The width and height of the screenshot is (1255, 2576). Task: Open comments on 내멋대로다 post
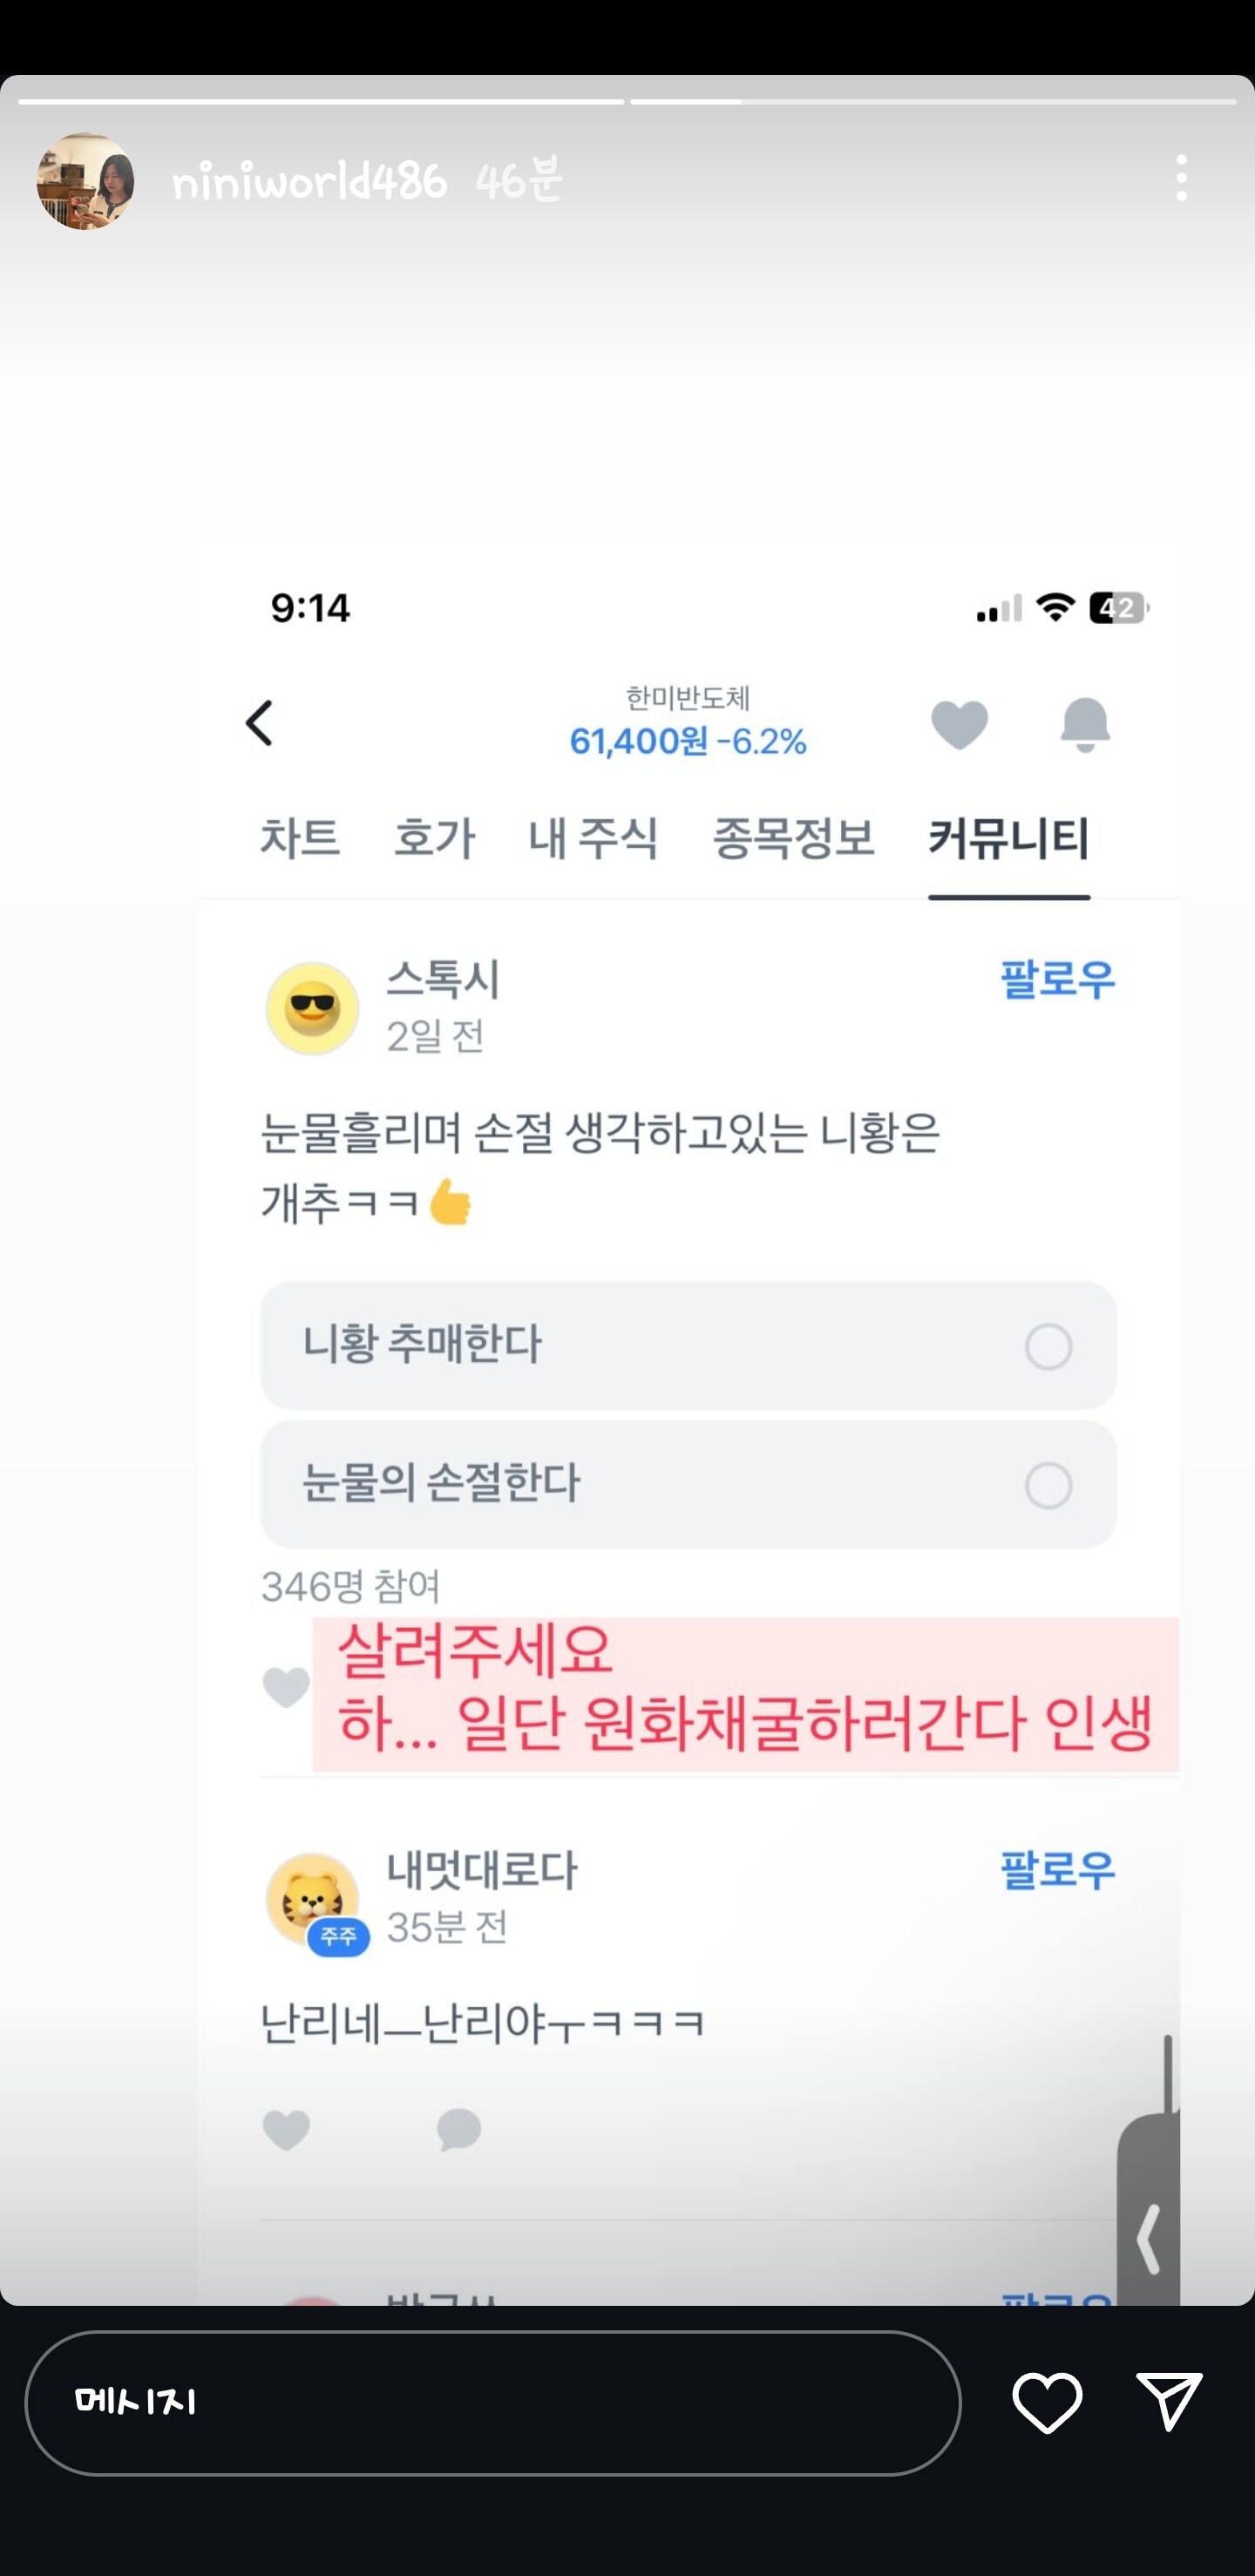click(x=459, y=2130)
